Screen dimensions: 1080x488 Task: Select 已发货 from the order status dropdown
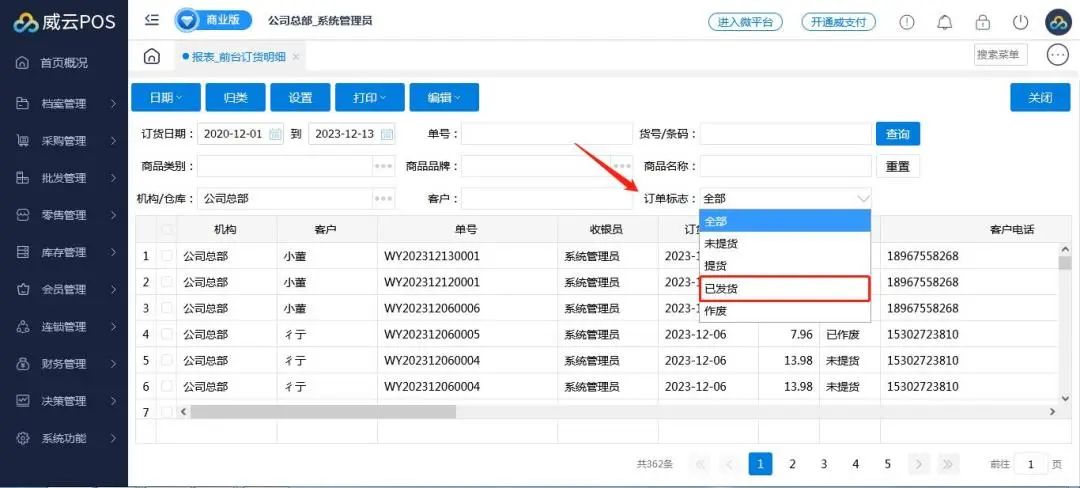pos(784,288)
